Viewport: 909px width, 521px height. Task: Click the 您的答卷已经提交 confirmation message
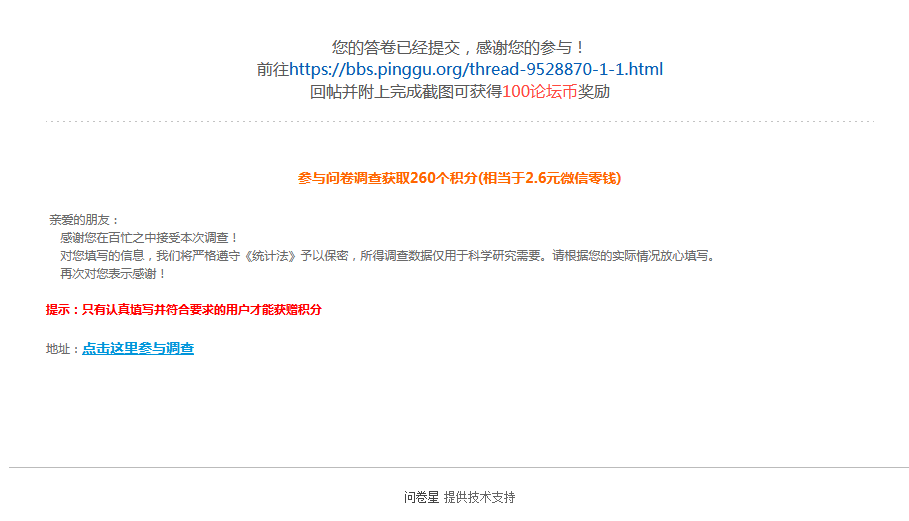pyautogui.click(x=459, y=48)
